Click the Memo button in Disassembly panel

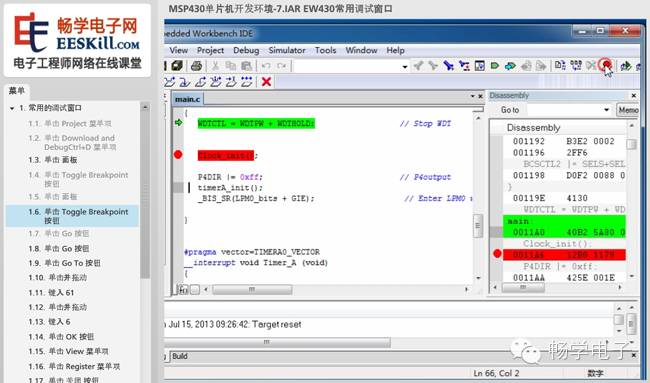(628, 110)
